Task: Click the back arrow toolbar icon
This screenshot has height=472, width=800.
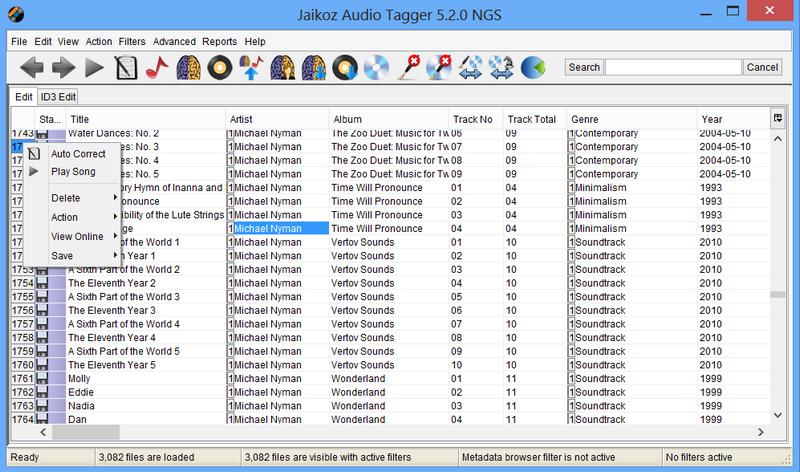Action: 32,67
